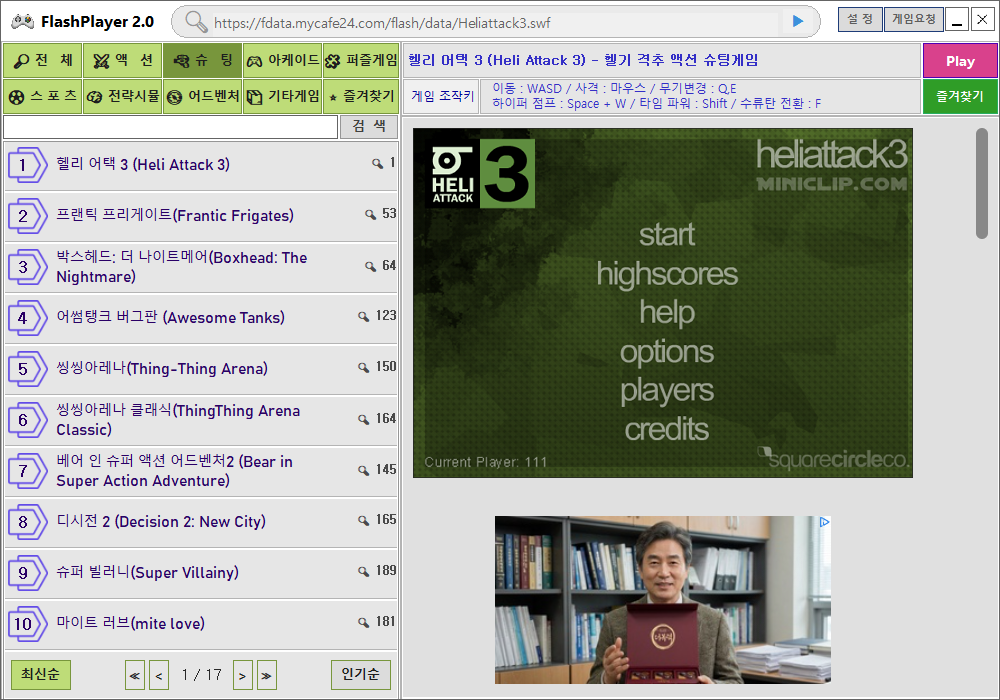Click number 2 arrow icon for Frantic Frigates

click(x=27, y=216)
